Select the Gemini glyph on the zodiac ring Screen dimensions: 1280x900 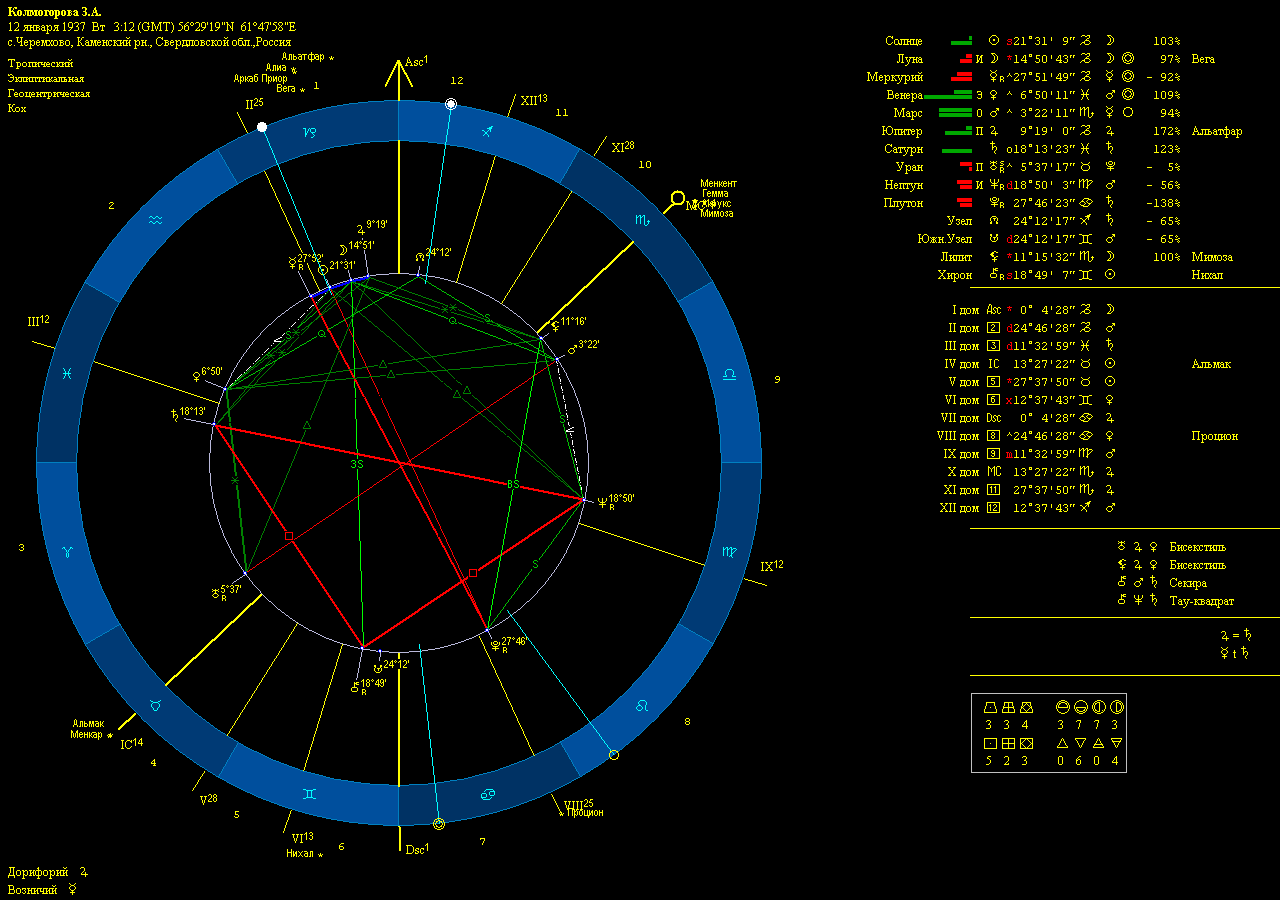(x=308, y=795)
